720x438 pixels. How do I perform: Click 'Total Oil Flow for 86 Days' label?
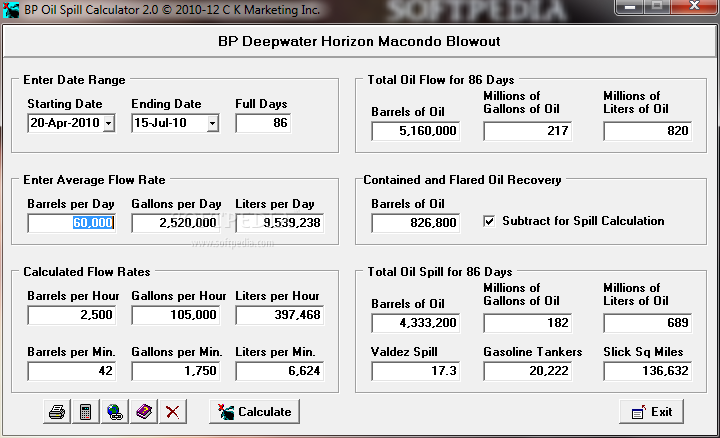coord(441,80)
